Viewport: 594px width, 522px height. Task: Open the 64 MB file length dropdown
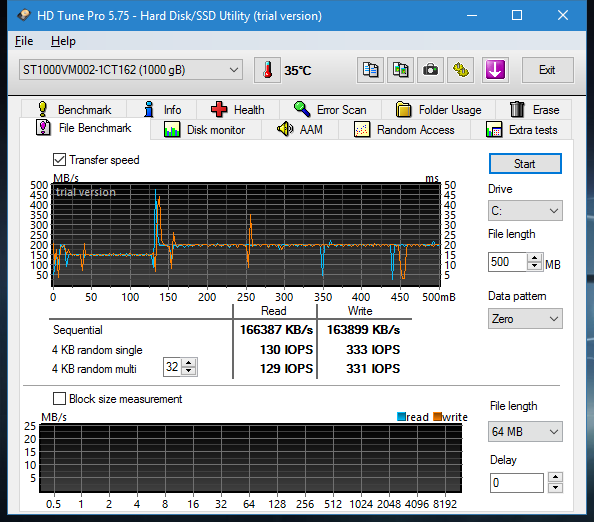[525, 431]
